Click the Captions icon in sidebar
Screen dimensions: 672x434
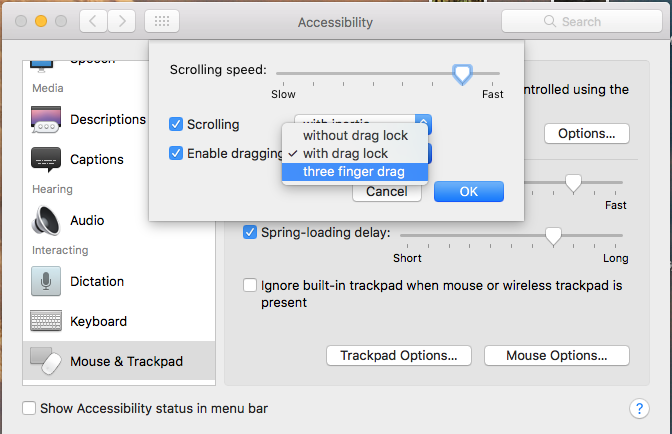[46, 160]
